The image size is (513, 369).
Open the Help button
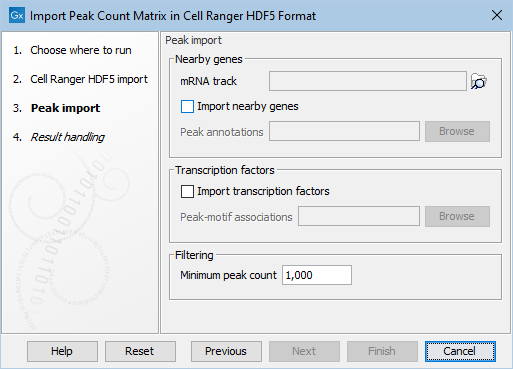tap(62, 351)
